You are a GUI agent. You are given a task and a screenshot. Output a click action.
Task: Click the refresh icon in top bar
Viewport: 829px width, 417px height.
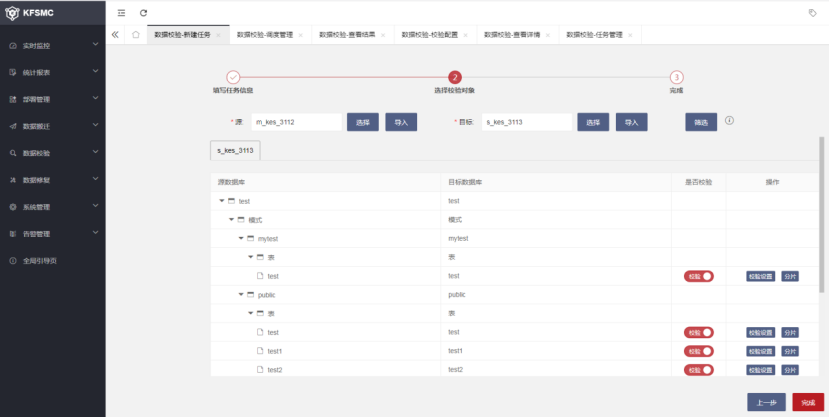tap(143, 13)
